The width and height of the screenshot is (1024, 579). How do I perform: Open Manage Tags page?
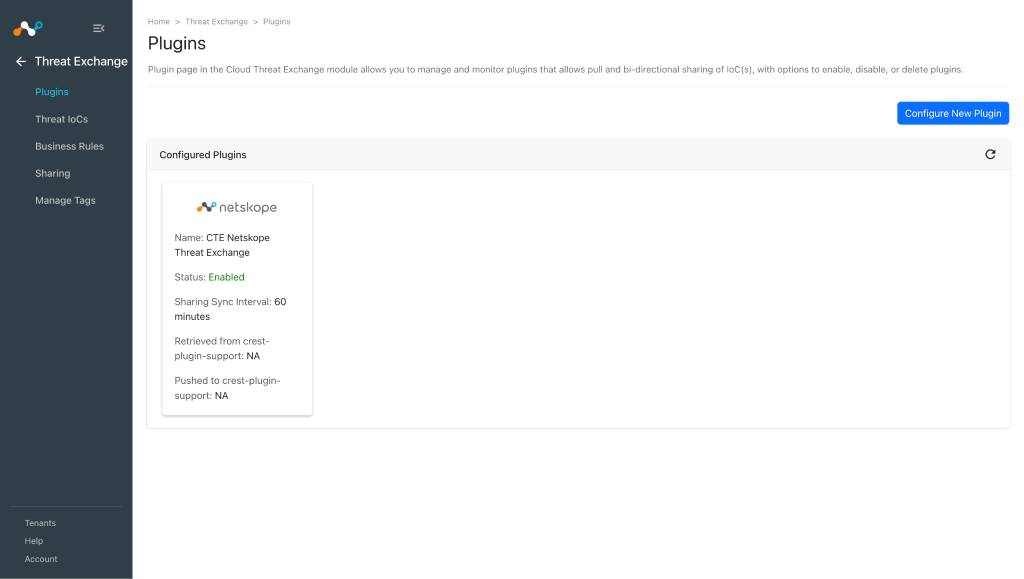point(65,200)
